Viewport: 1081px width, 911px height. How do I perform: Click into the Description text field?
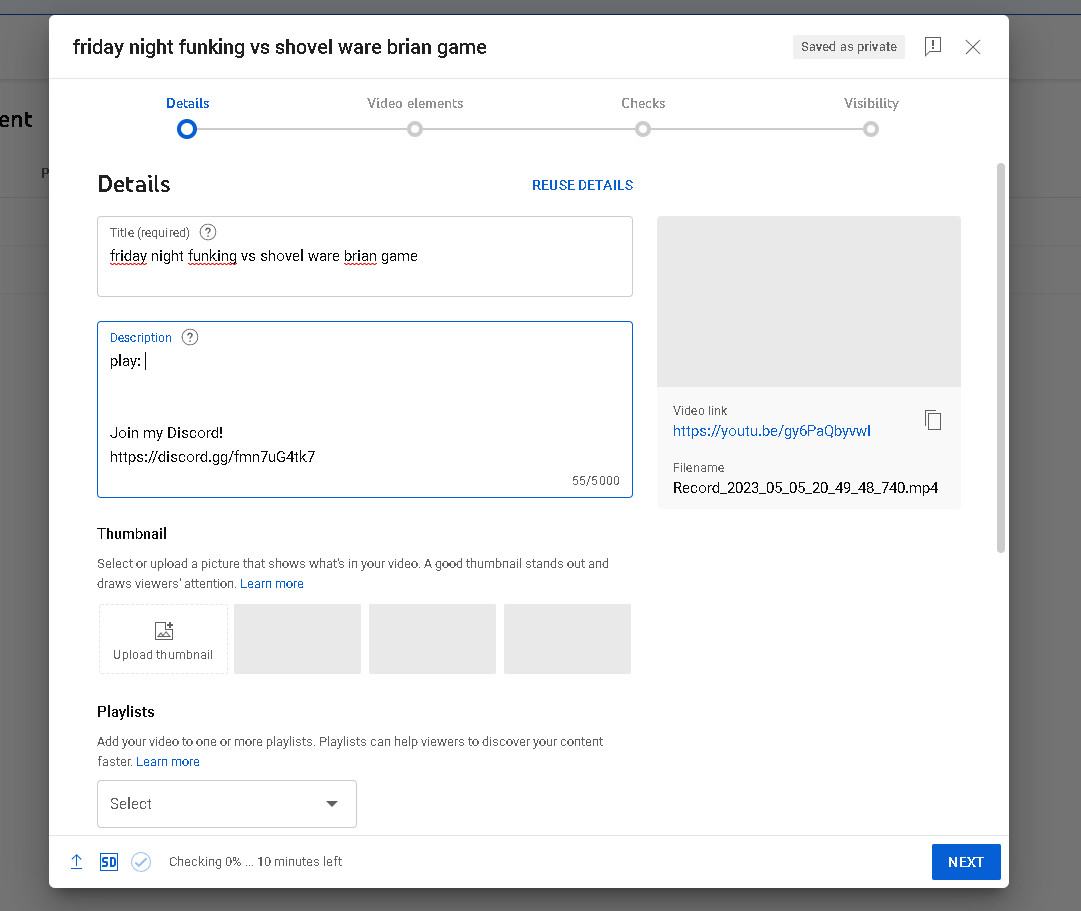click(365, 409)
